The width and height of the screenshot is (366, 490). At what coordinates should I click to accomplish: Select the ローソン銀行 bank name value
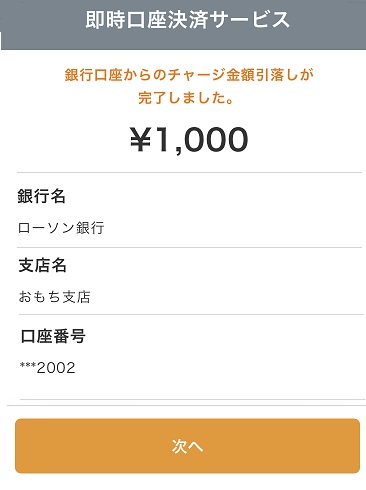(61, 228)
